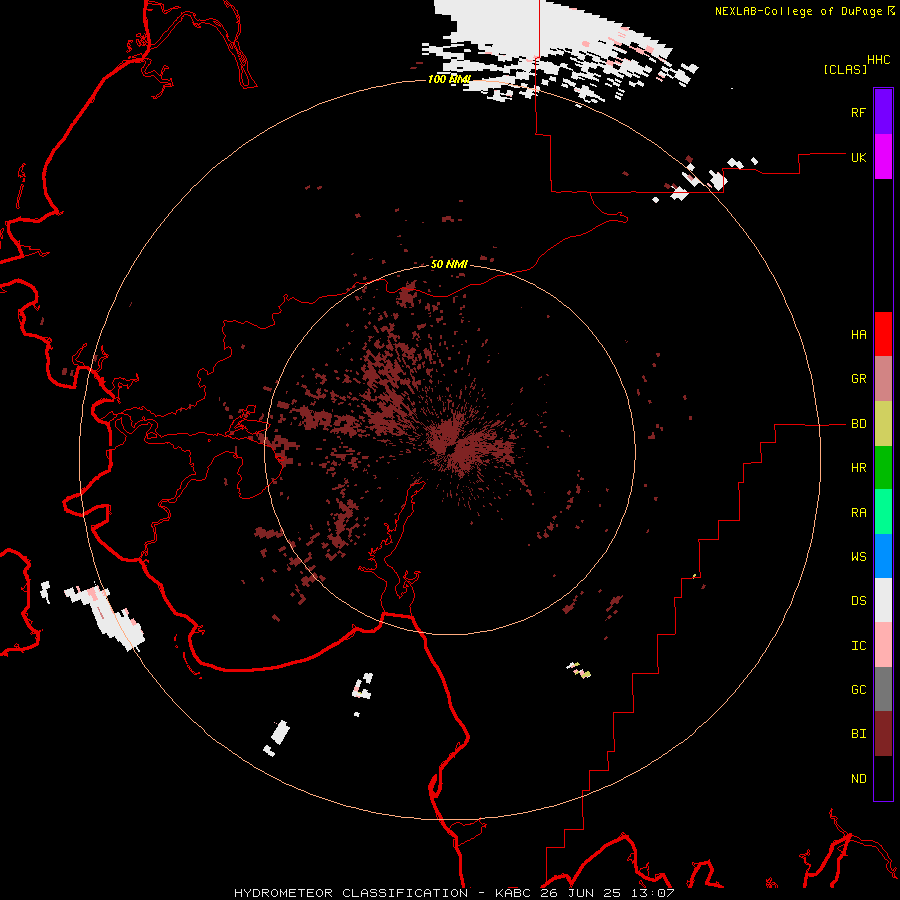900x900 pixels.
Task: Click the HYDROMETEOR CLASSIFICATION caption text
Action: tap(351, 893)
